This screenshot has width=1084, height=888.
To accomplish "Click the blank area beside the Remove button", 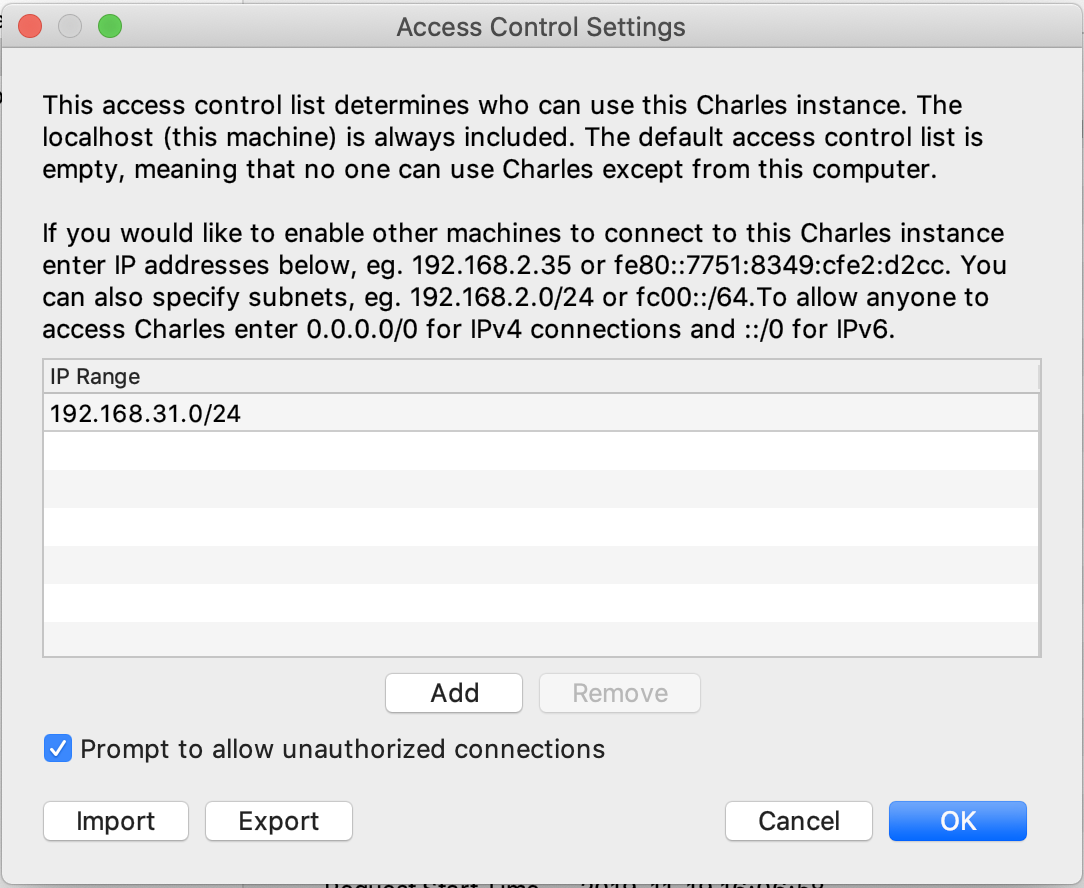I will 870,693.
